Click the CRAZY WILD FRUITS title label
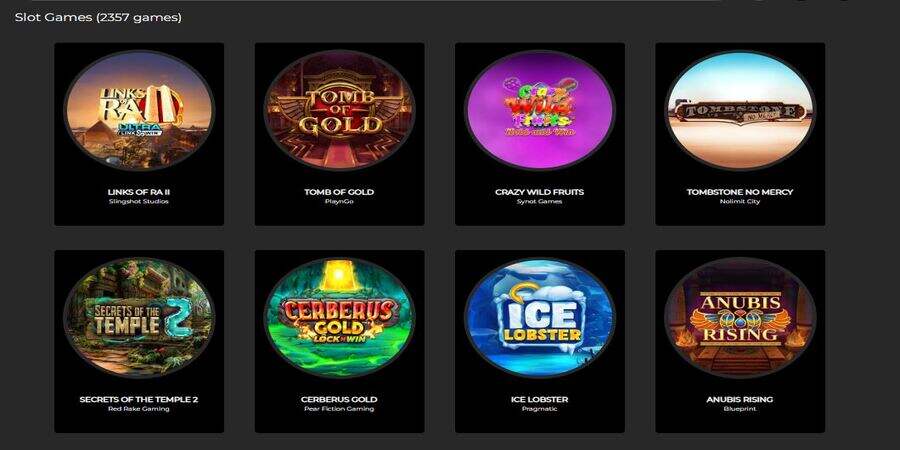The height and width of the screenshot is (450, 900). 540,192
